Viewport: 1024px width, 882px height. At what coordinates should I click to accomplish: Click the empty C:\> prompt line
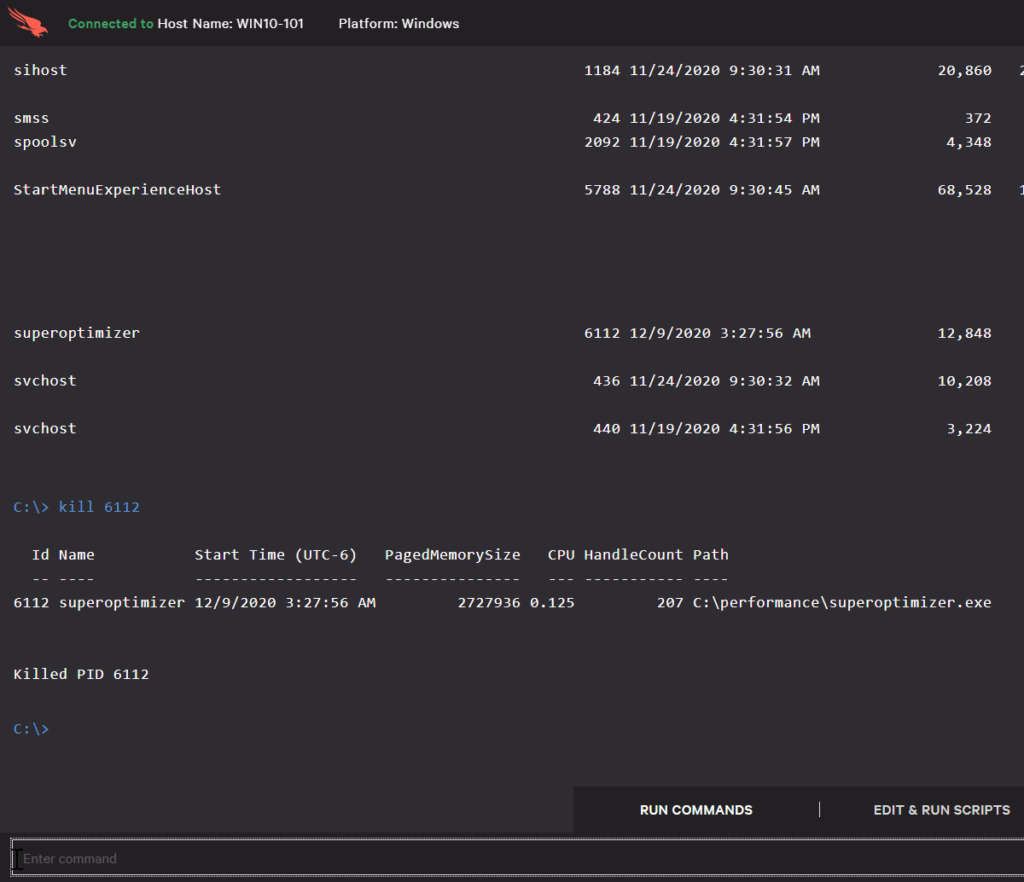31,729
